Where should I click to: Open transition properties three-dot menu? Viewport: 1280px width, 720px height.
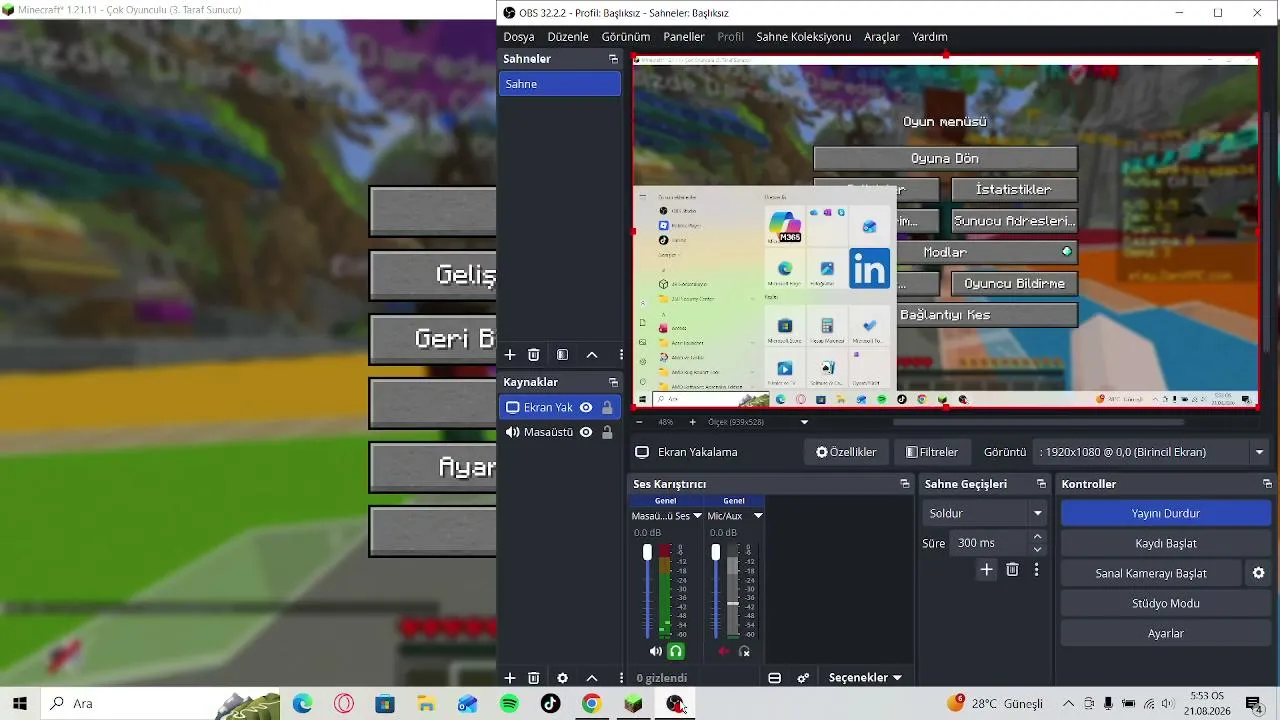1036,570
